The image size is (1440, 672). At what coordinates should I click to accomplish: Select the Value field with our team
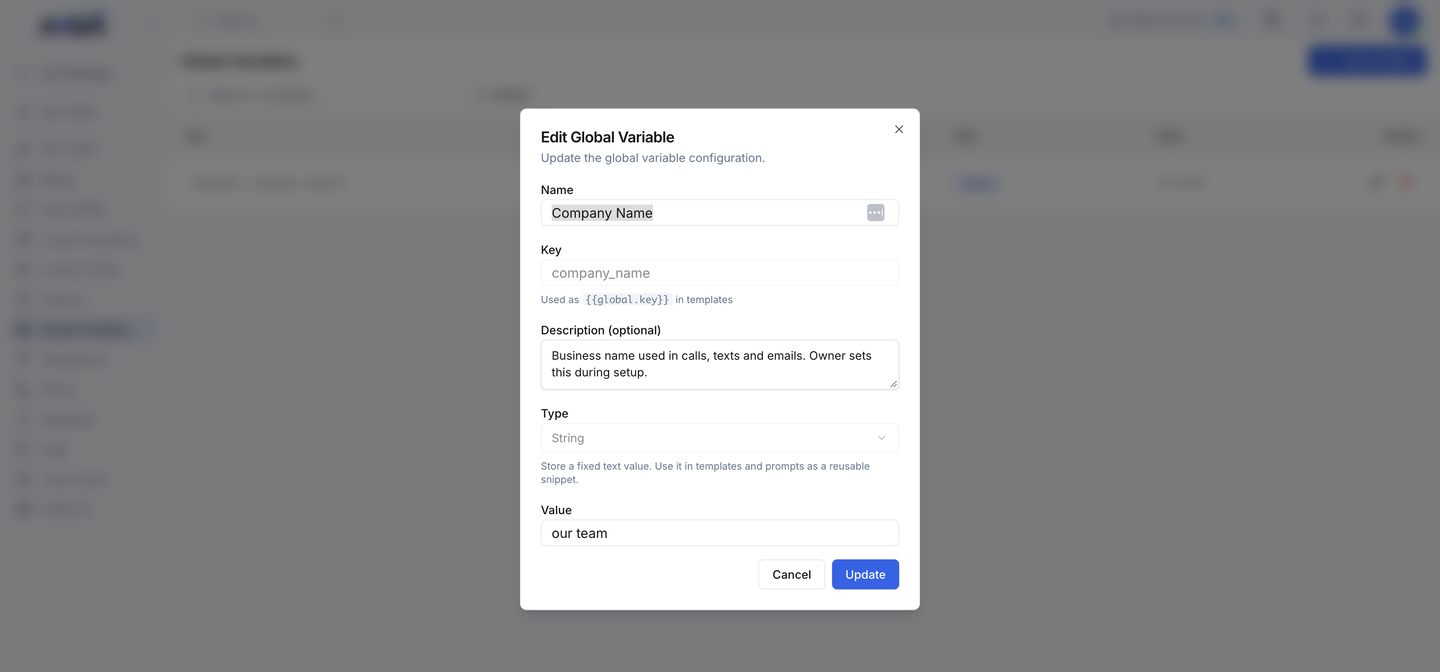(x=719, y=533)
